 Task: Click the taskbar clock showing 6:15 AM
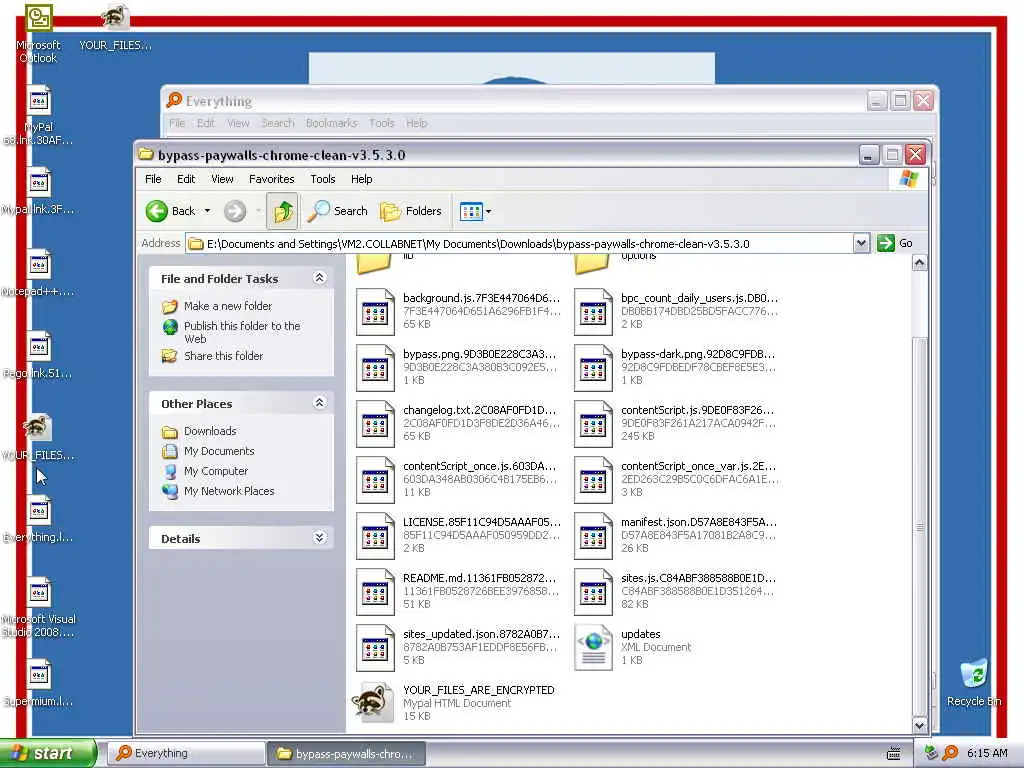pyautogui.click(x=987, y=753)
